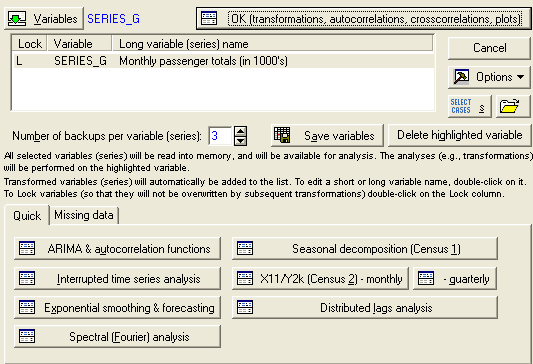This screenshot has height=364, width=533.
Task: Open X11/Y2k (Census 2) - monthly
Action: (x=320, y=278)
